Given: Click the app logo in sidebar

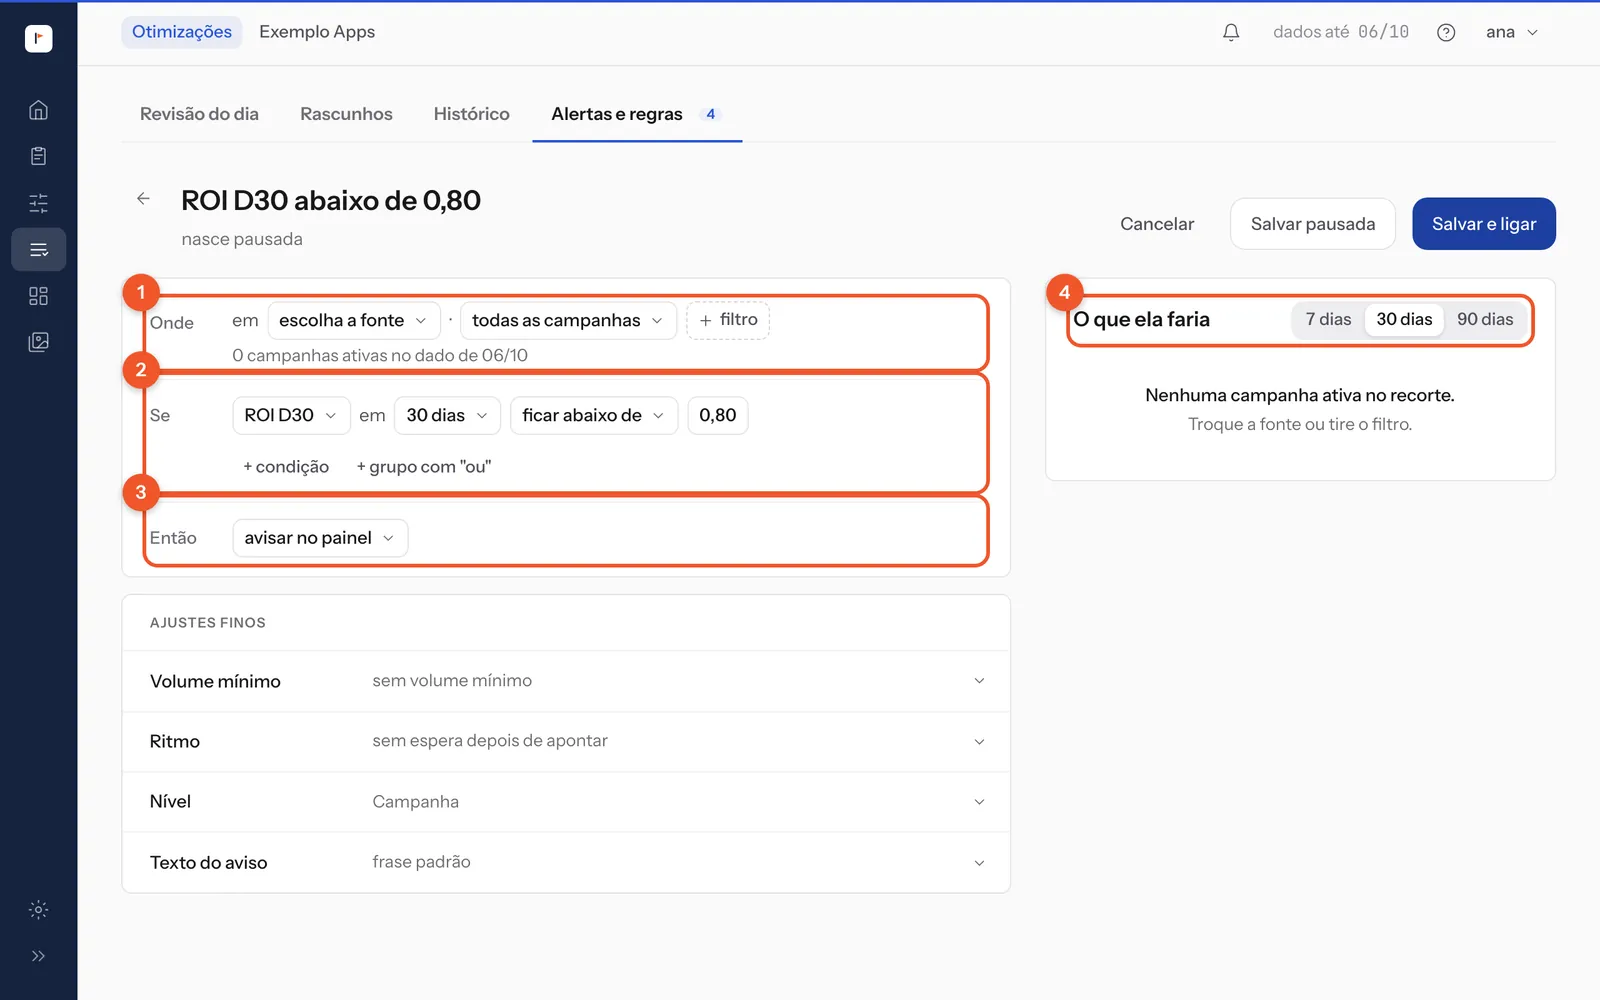Looking at the screenshot, I should click(x=38, y=38).
